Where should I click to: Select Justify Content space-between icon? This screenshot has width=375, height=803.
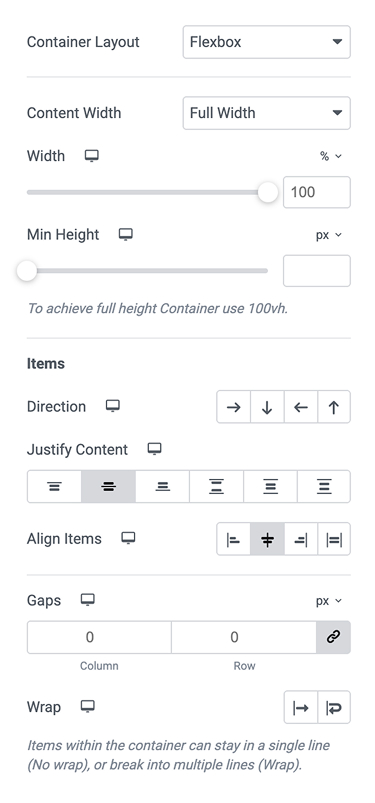coord(216,487)
